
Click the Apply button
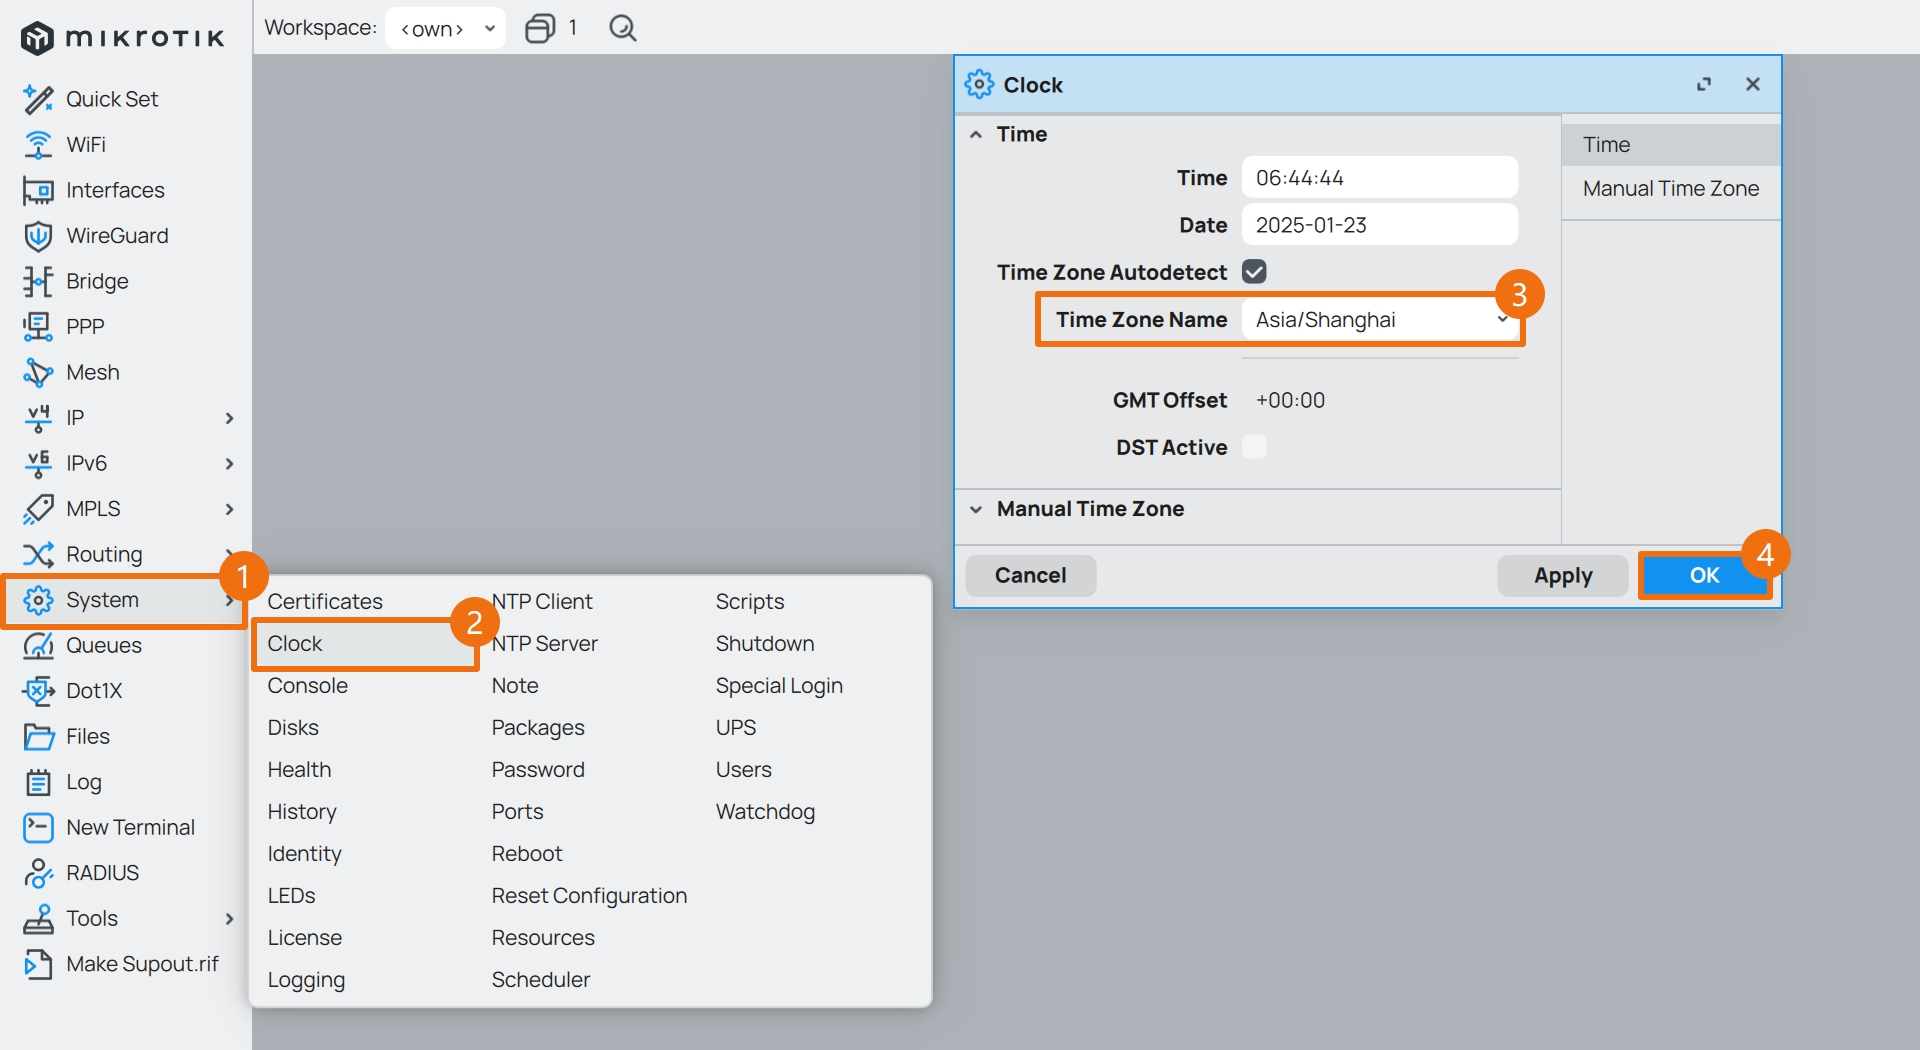[1563, 576]
